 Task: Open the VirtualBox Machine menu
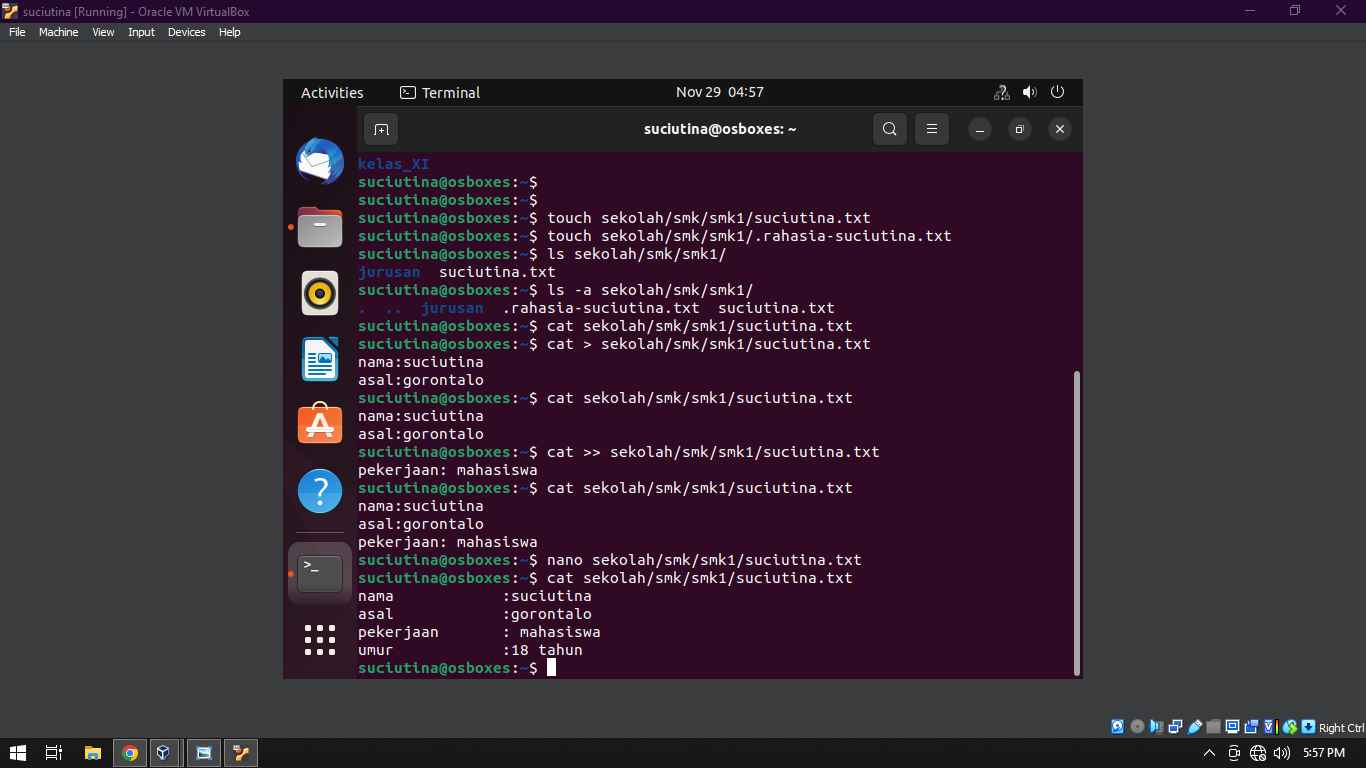[58, 32]
